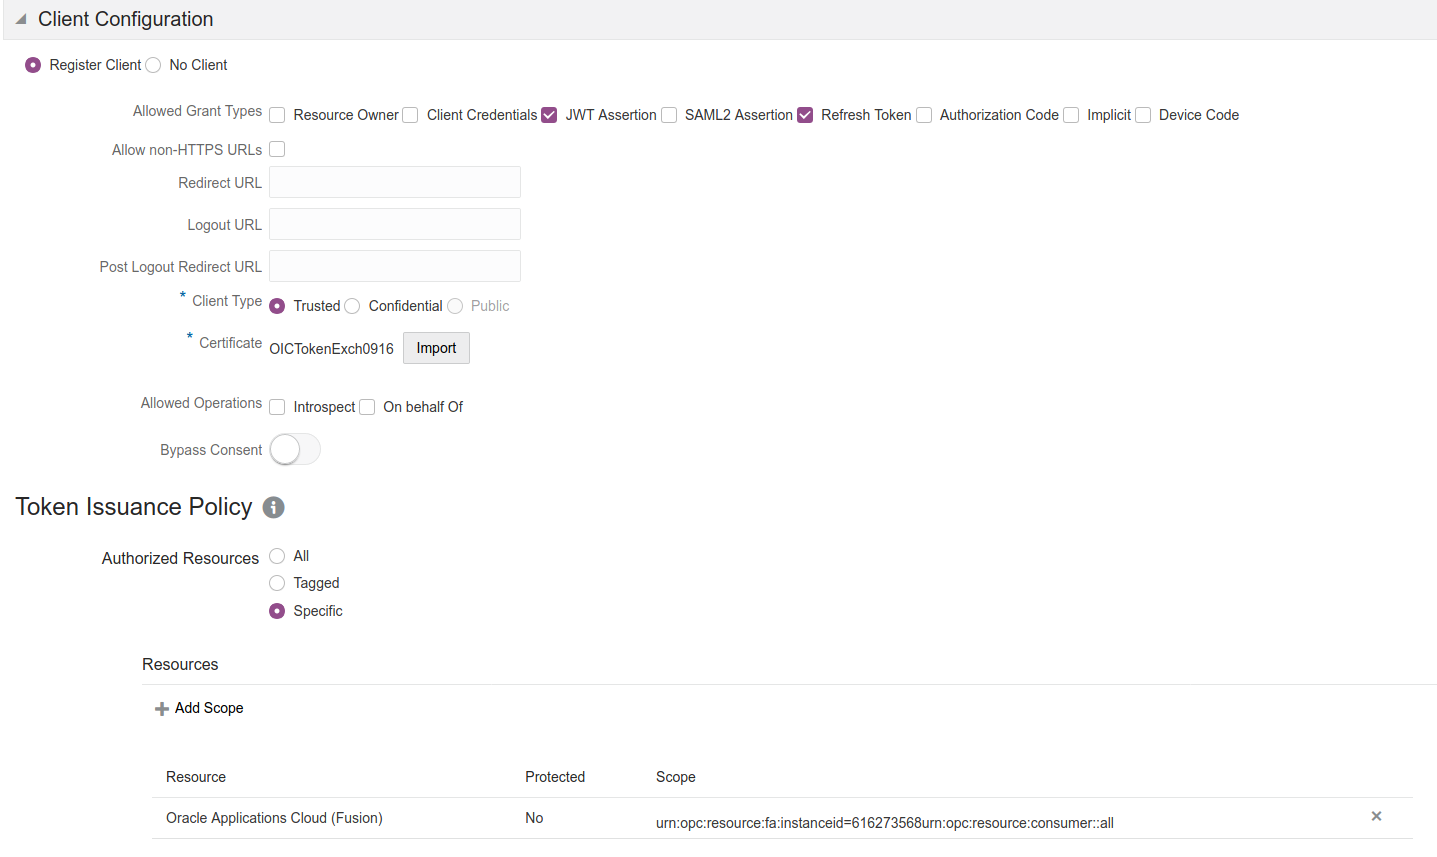Screen dimensions: 1437x857
Task: Enable the Resource Owner grant type
Action: pos(277,115)
